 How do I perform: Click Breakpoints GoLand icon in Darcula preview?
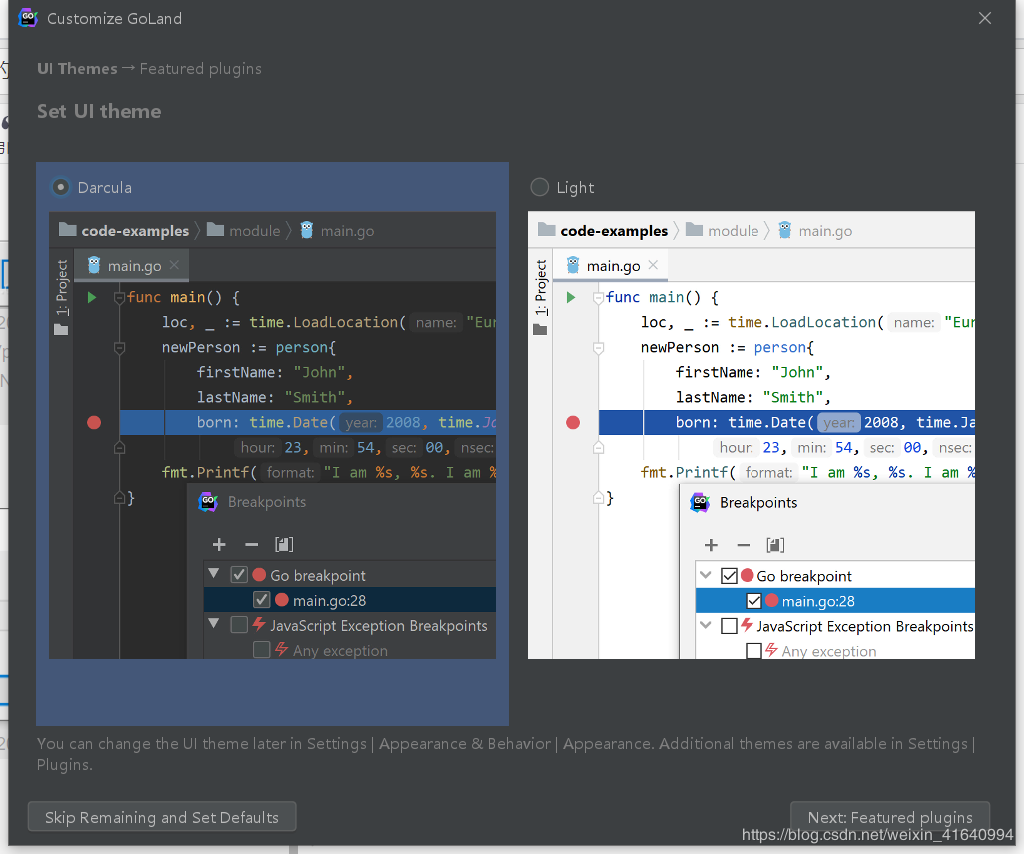[208, 502]
